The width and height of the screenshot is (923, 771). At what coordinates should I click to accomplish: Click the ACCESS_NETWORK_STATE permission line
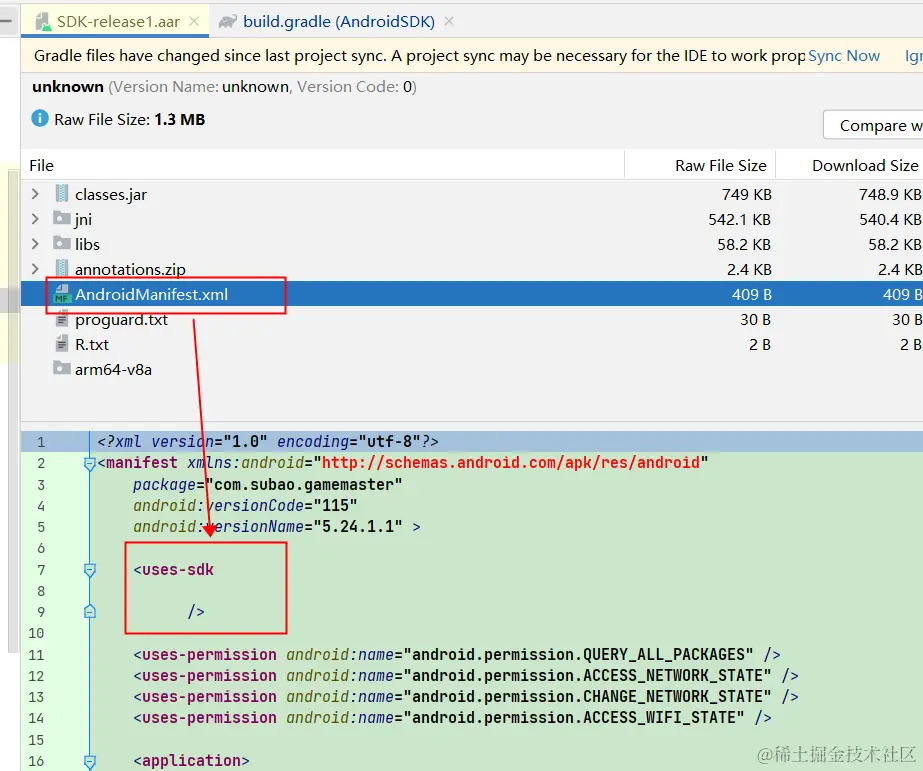[466, 676]
